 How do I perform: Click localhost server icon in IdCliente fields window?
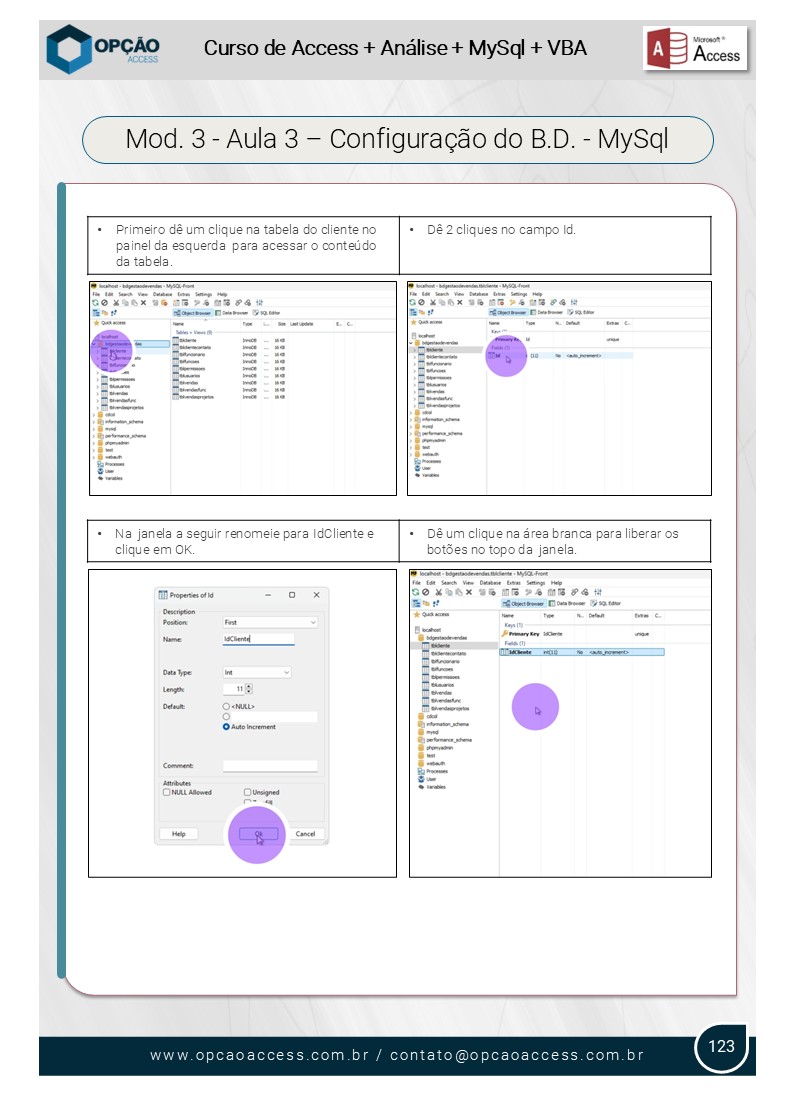click(417, 630)
